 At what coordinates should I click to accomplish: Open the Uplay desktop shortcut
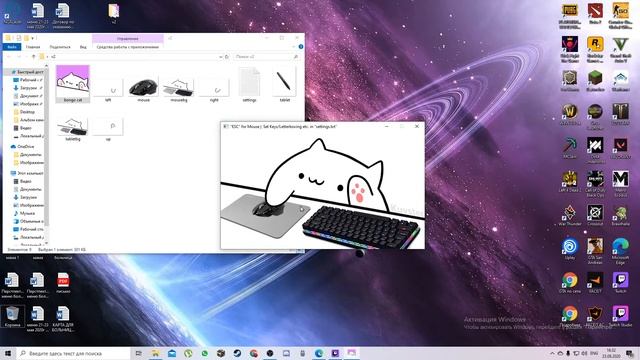pyautogui.click(x=570, y=250)
